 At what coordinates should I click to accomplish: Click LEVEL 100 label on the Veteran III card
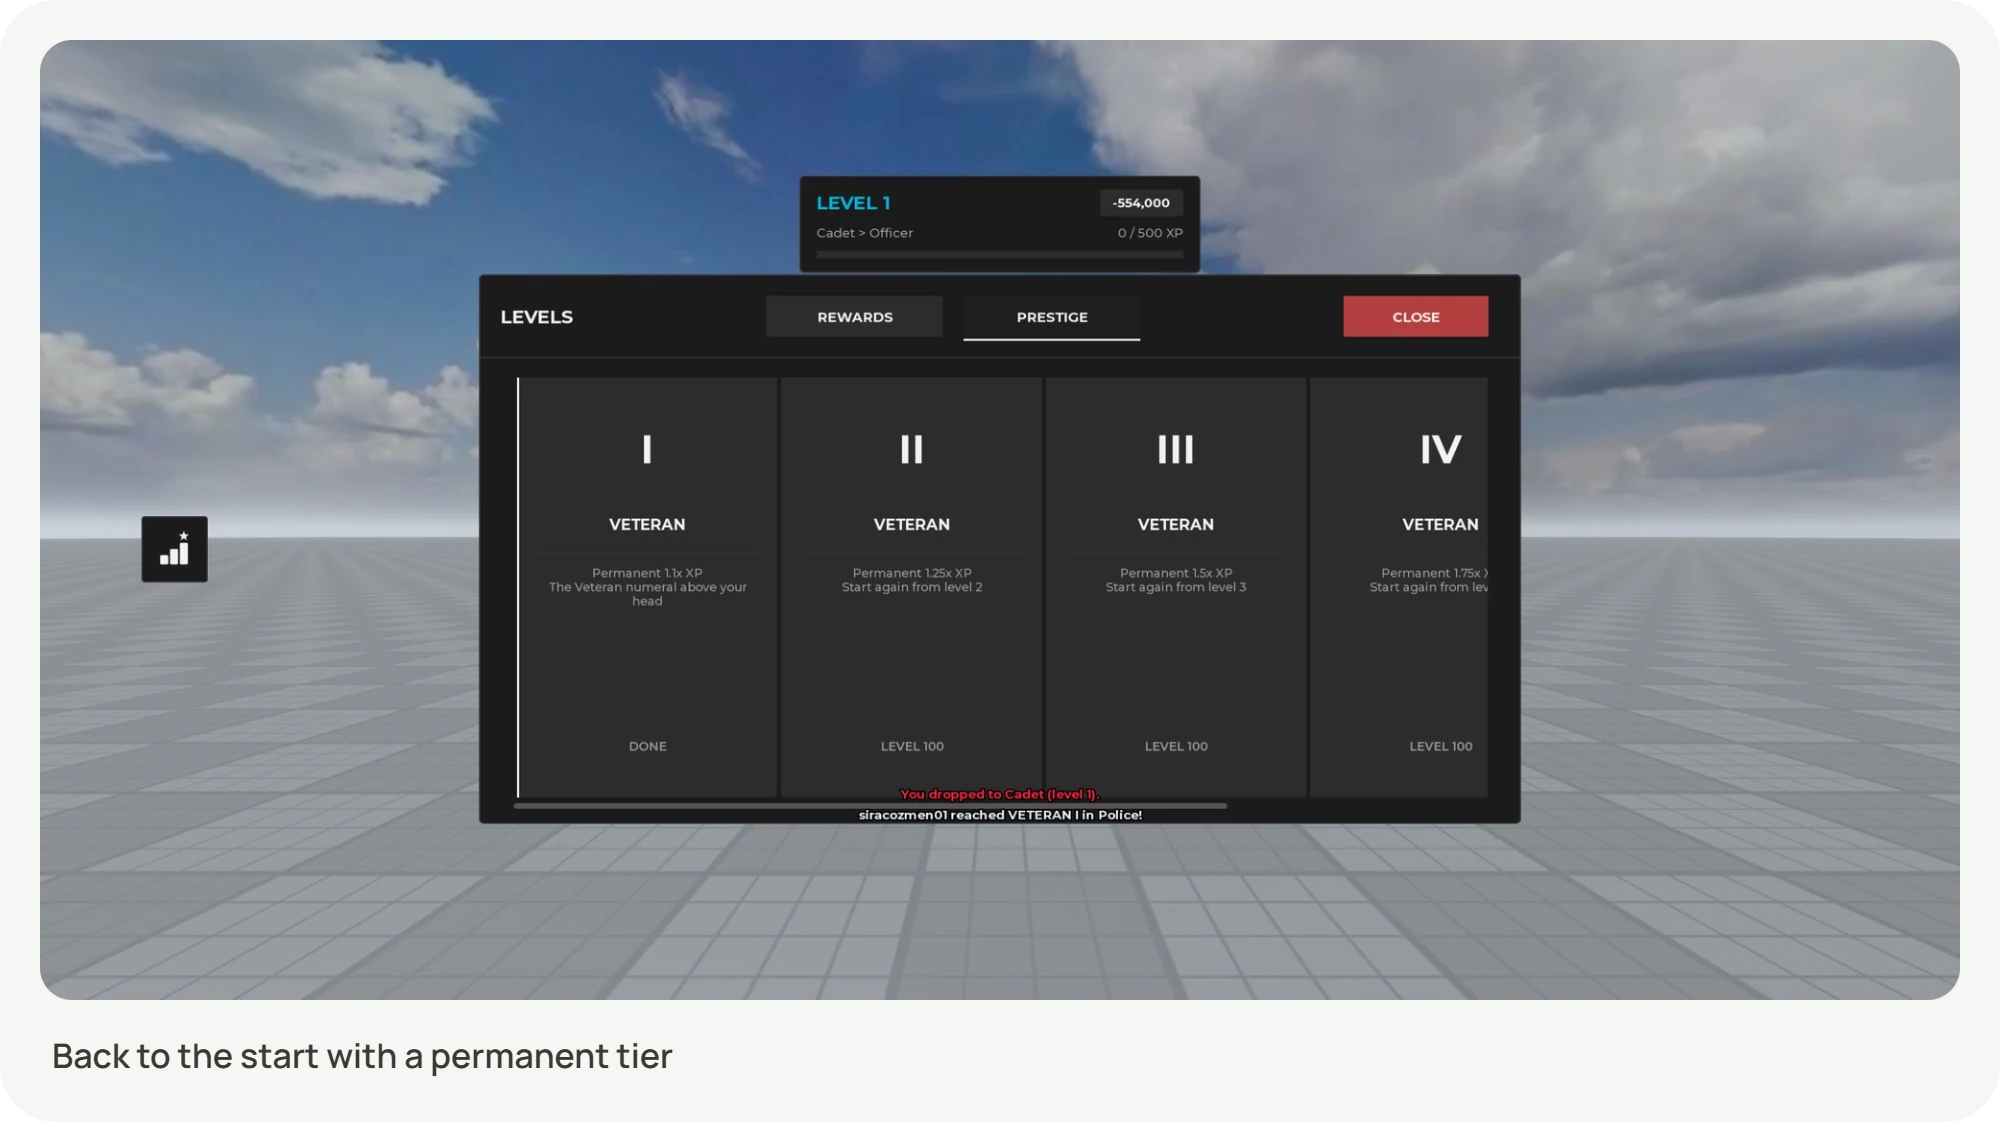1176,746
